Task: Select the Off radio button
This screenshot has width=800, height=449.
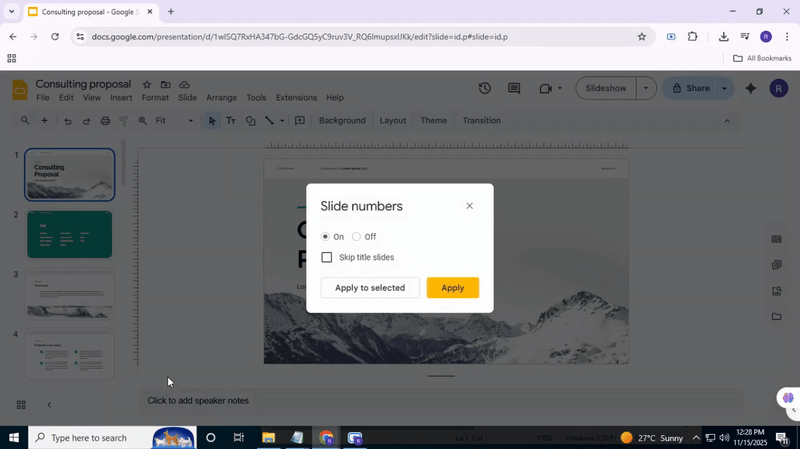Action: coord(356,237)
